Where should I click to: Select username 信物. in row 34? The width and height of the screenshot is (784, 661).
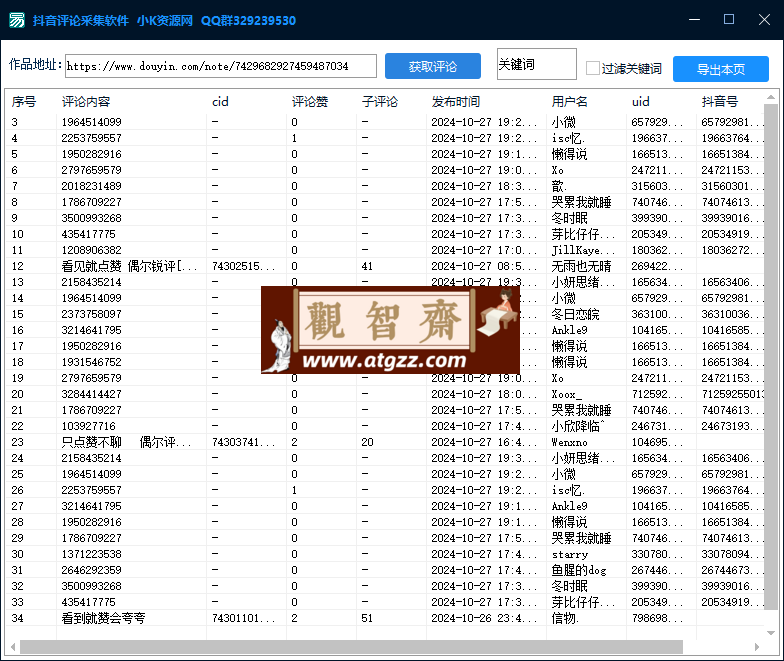tap(565, 618)
